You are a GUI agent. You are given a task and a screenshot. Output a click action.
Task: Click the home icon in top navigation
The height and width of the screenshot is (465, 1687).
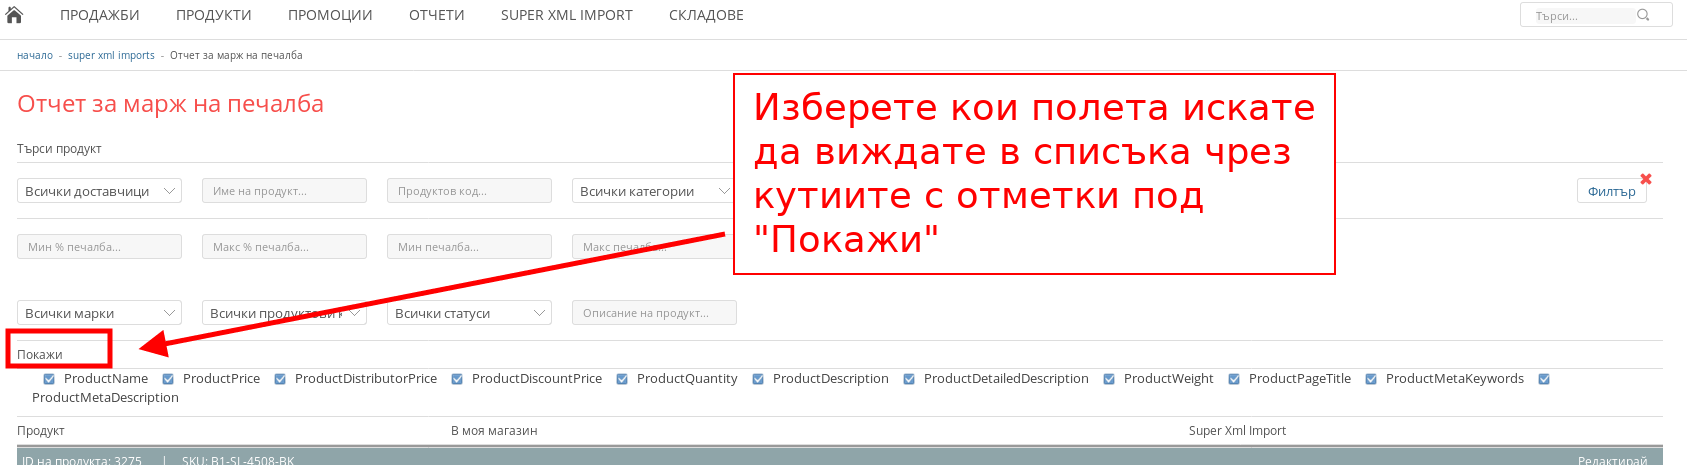coord(14,15)
